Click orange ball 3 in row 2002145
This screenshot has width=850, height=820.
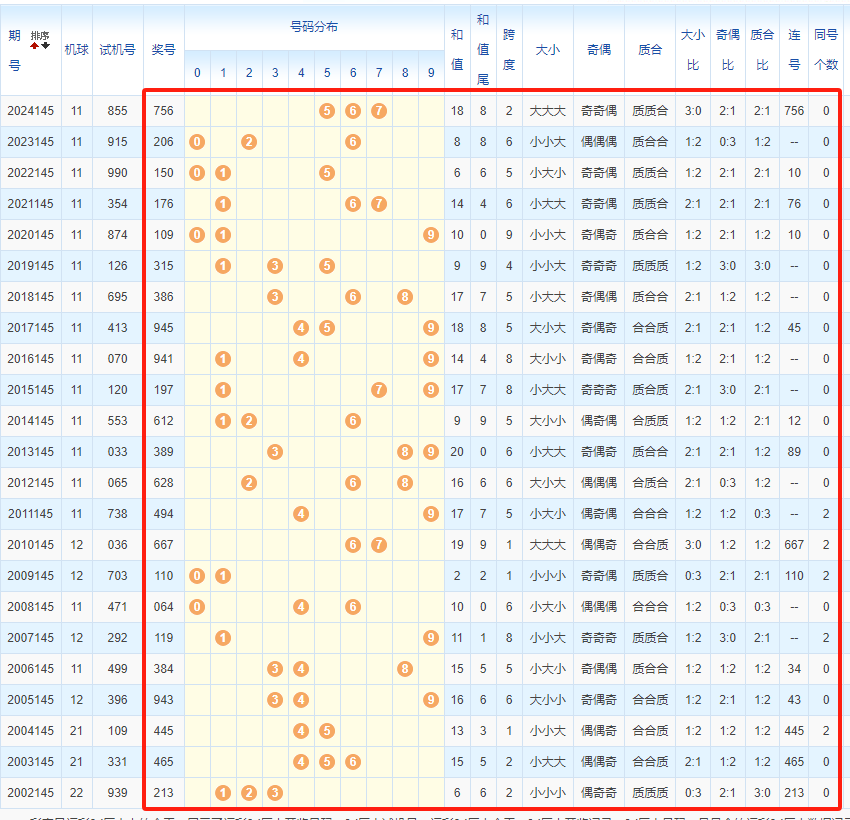coord(275,793)
